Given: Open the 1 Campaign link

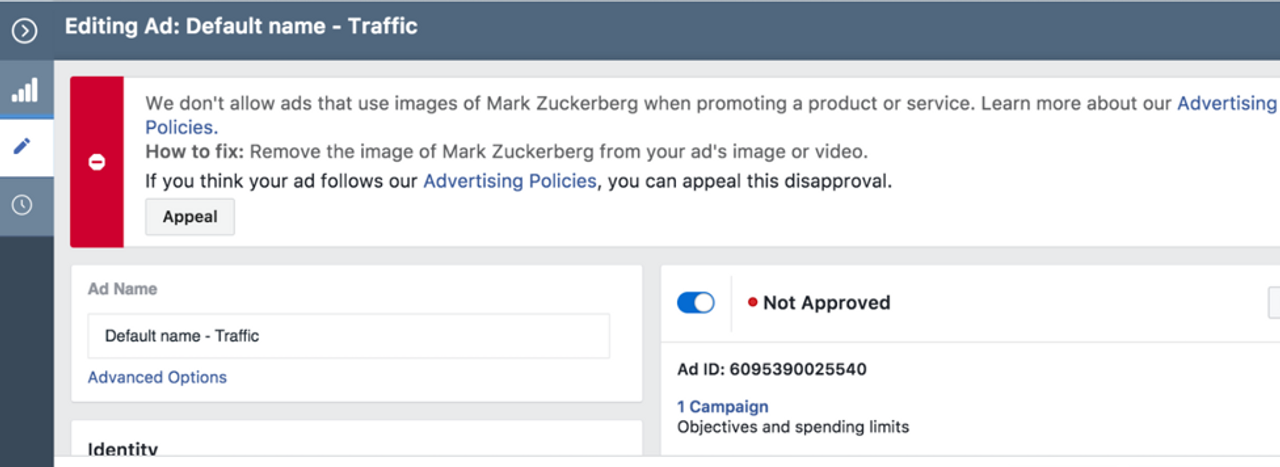Looking at the screenshot, I should 722,406.
